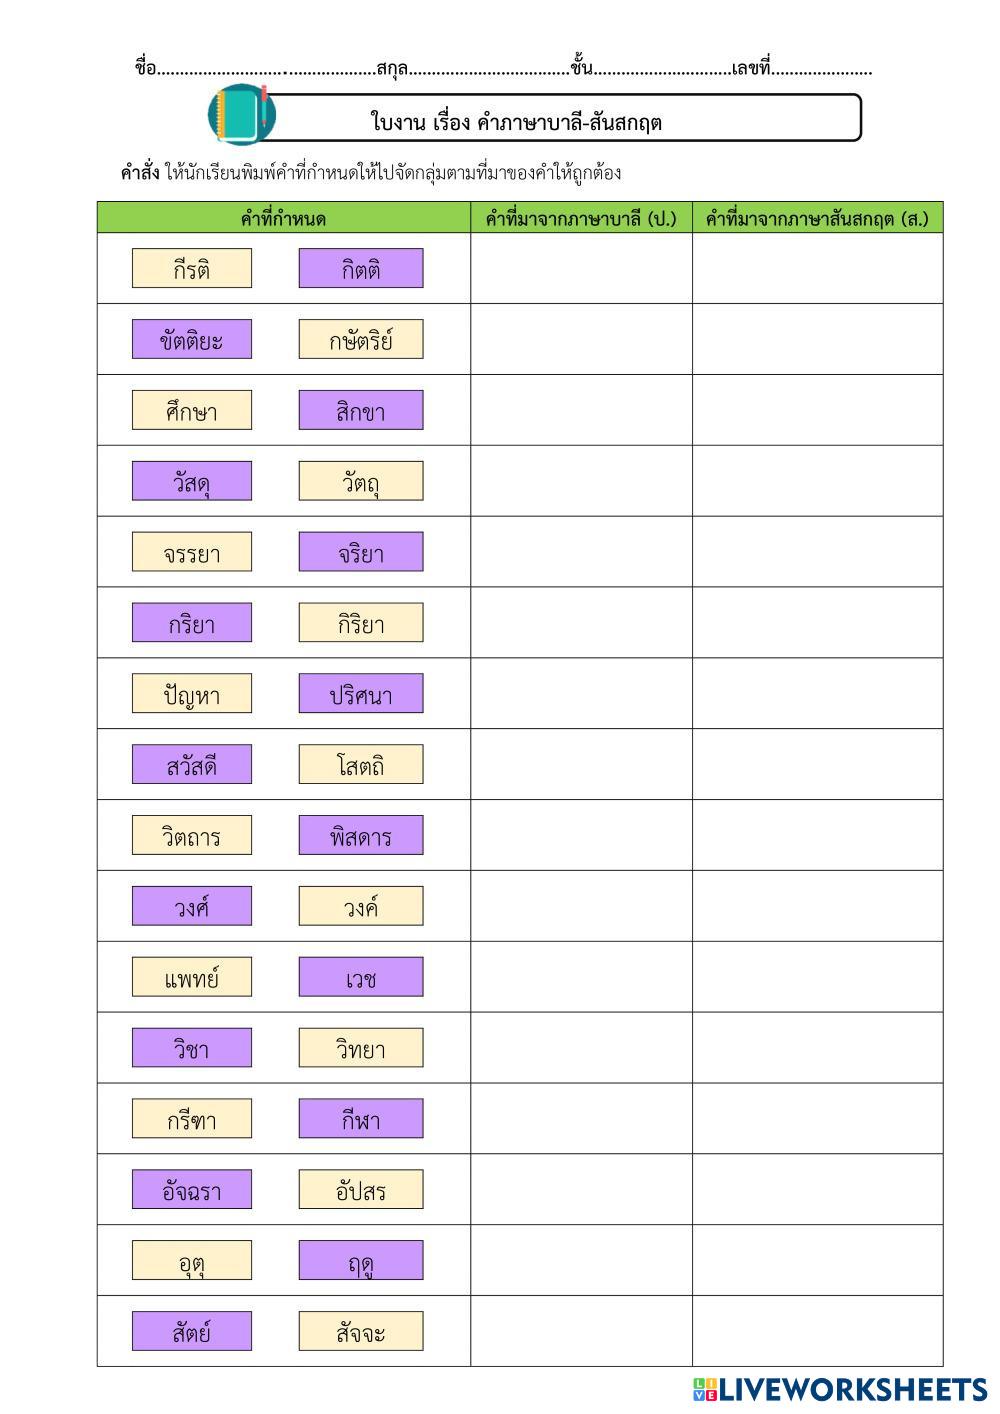
Task: Click the notebook icon beside the title
Action: pos(238,113)
